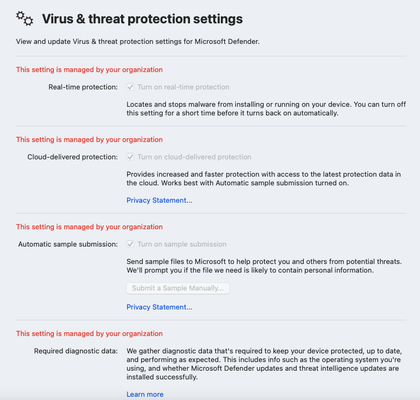The height and width of the screenshot is (400, 420).
Task: Toggle the sample submission checkbox
Action: 130,244
